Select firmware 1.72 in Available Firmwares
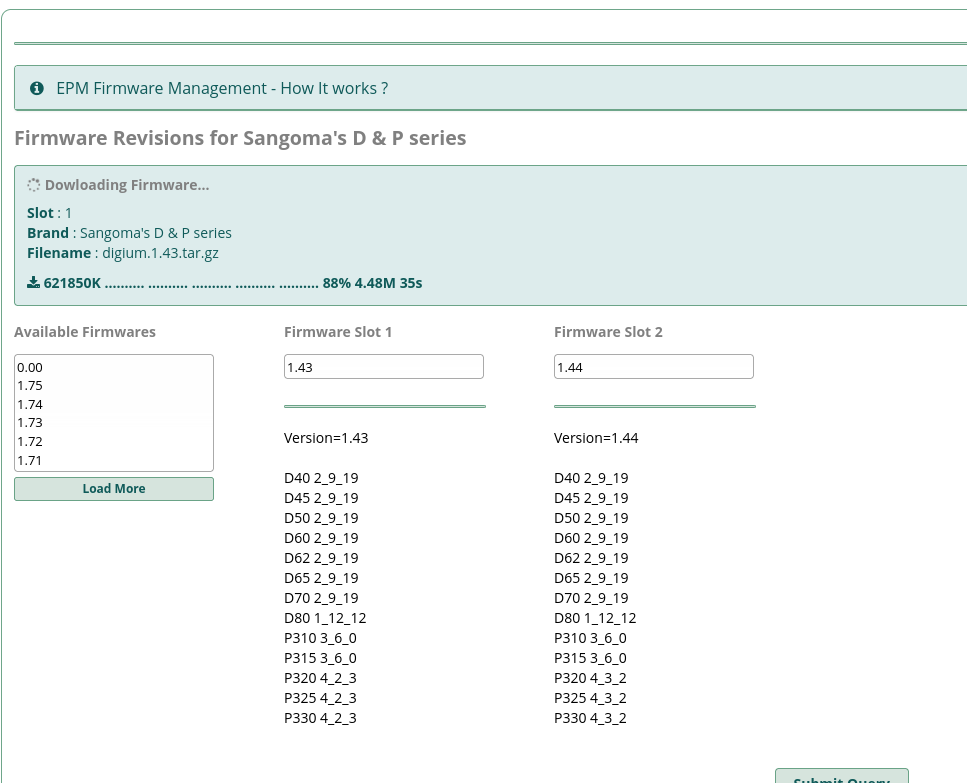The width and height of the screenshot is (967, 783). (x=113, y=441)
